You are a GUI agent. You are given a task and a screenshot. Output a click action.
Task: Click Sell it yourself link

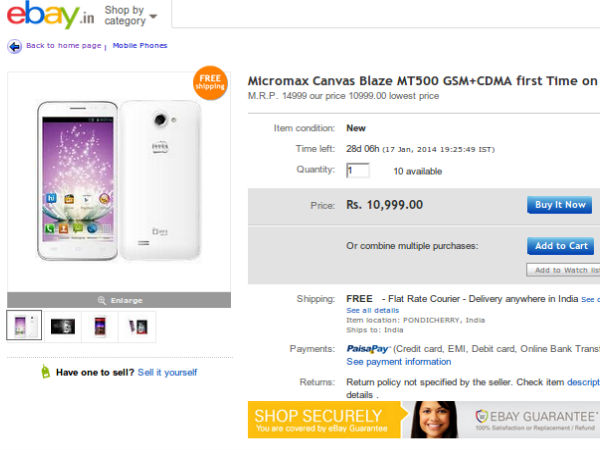167,372
